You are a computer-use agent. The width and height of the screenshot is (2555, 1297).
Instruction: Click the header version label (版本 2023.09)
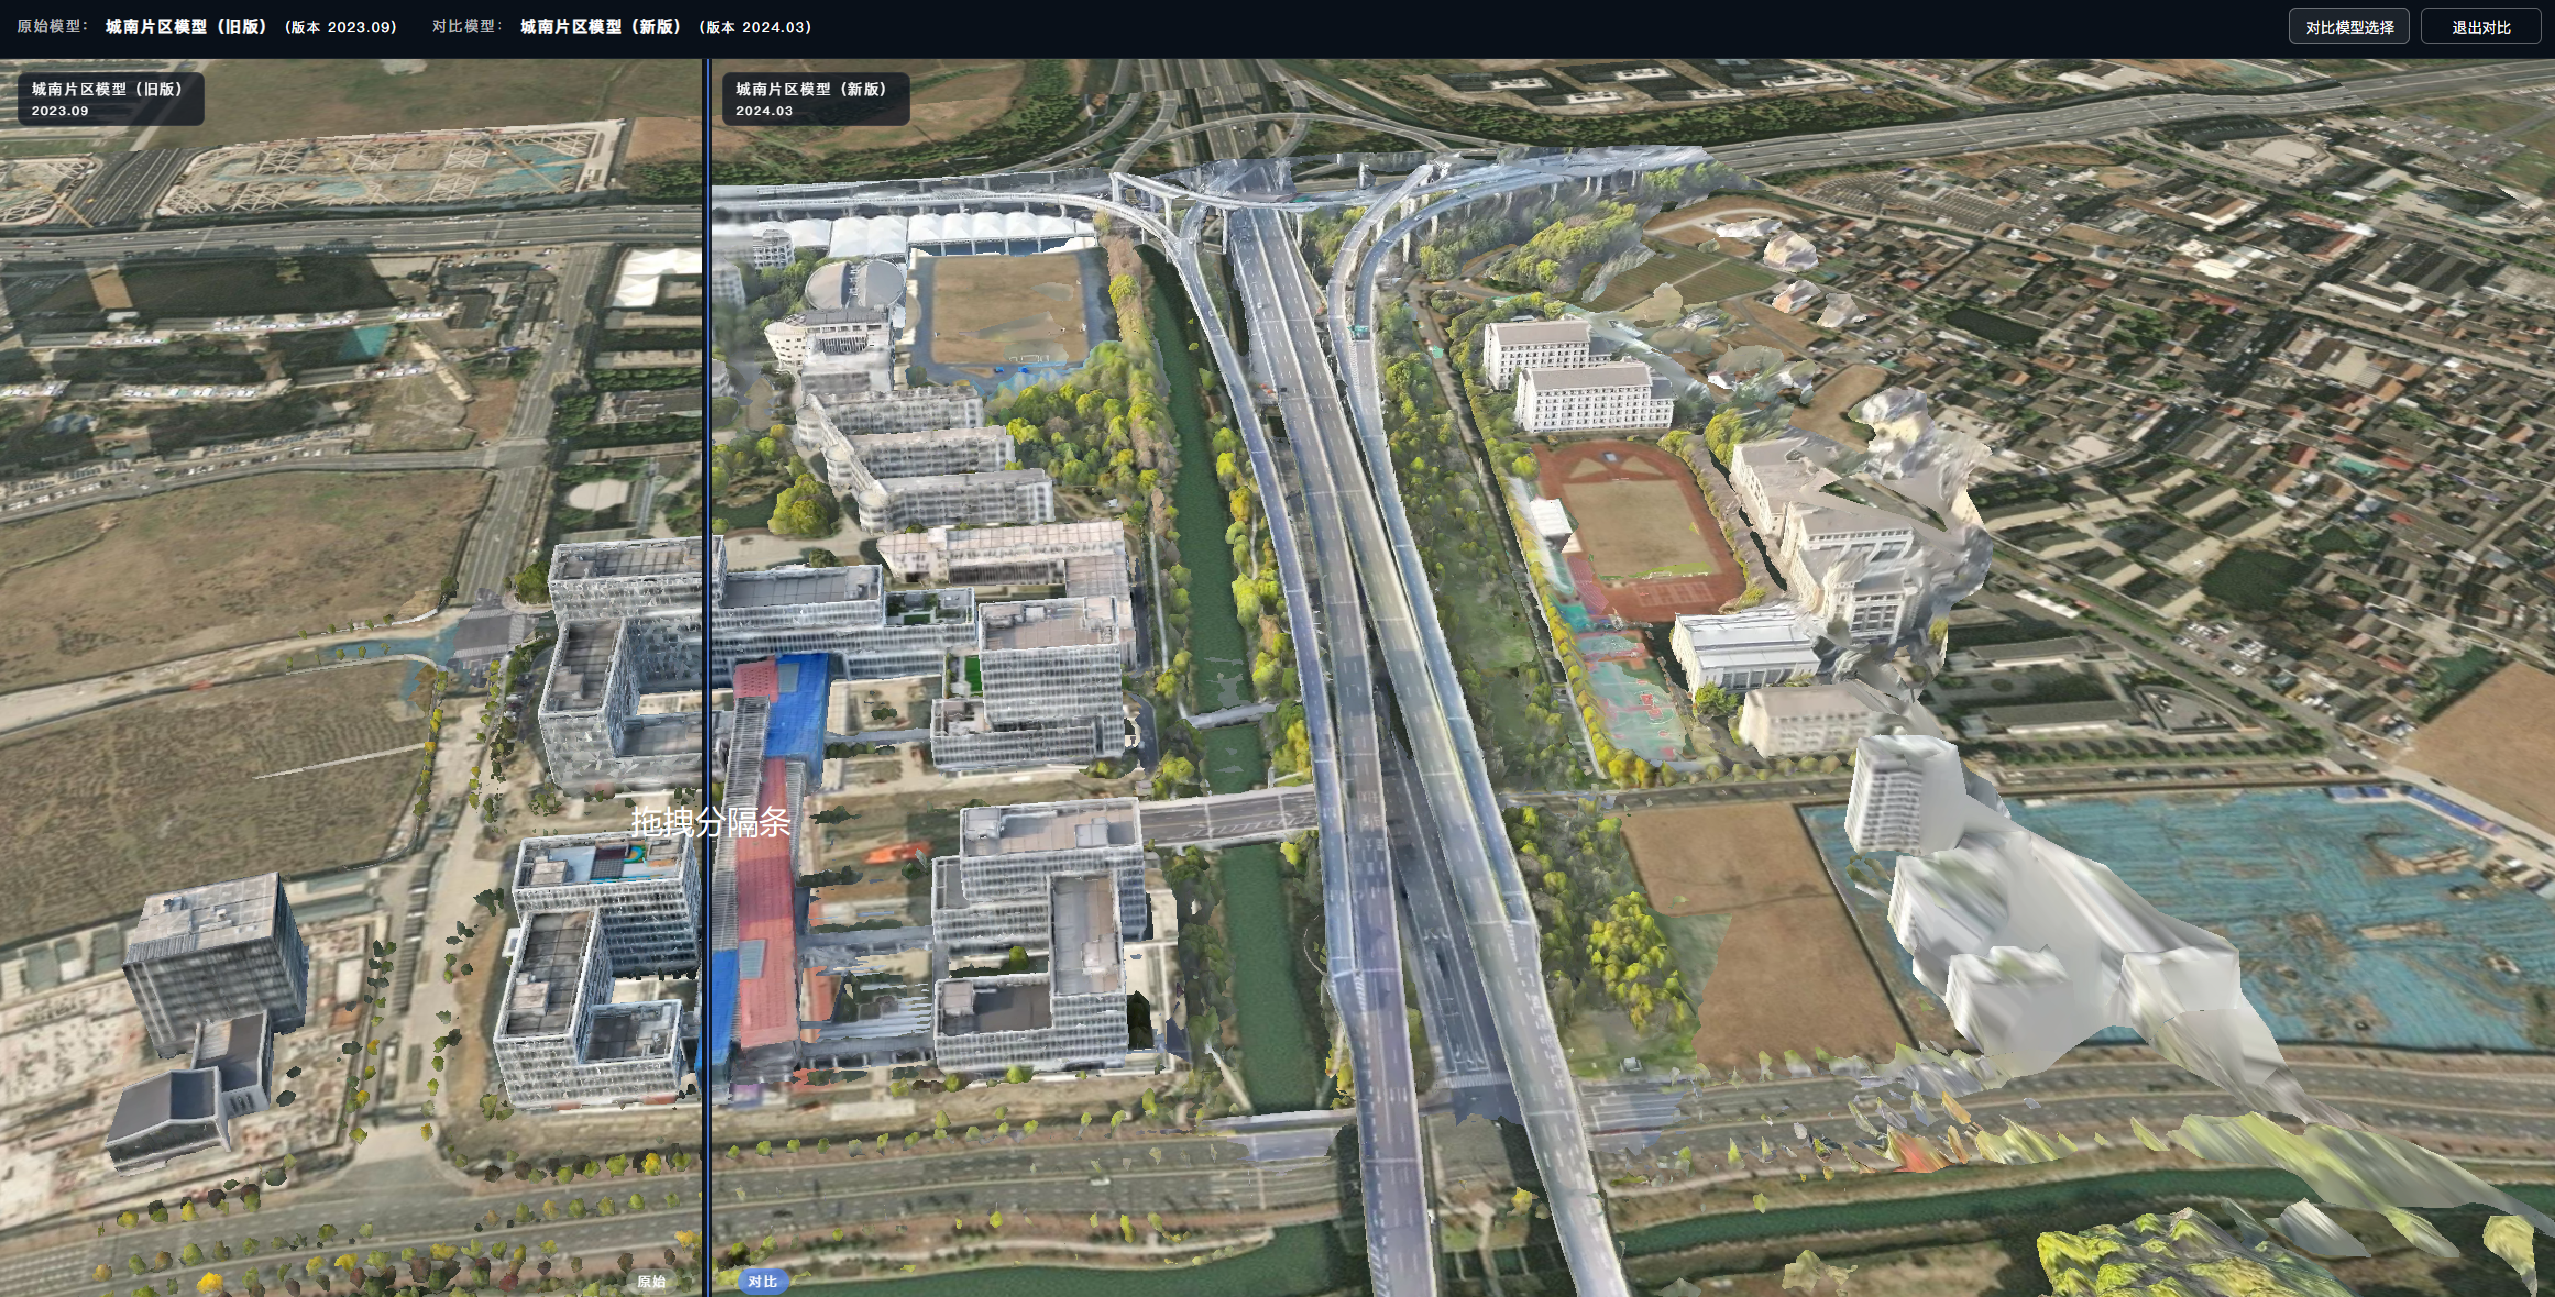[341, 27]
